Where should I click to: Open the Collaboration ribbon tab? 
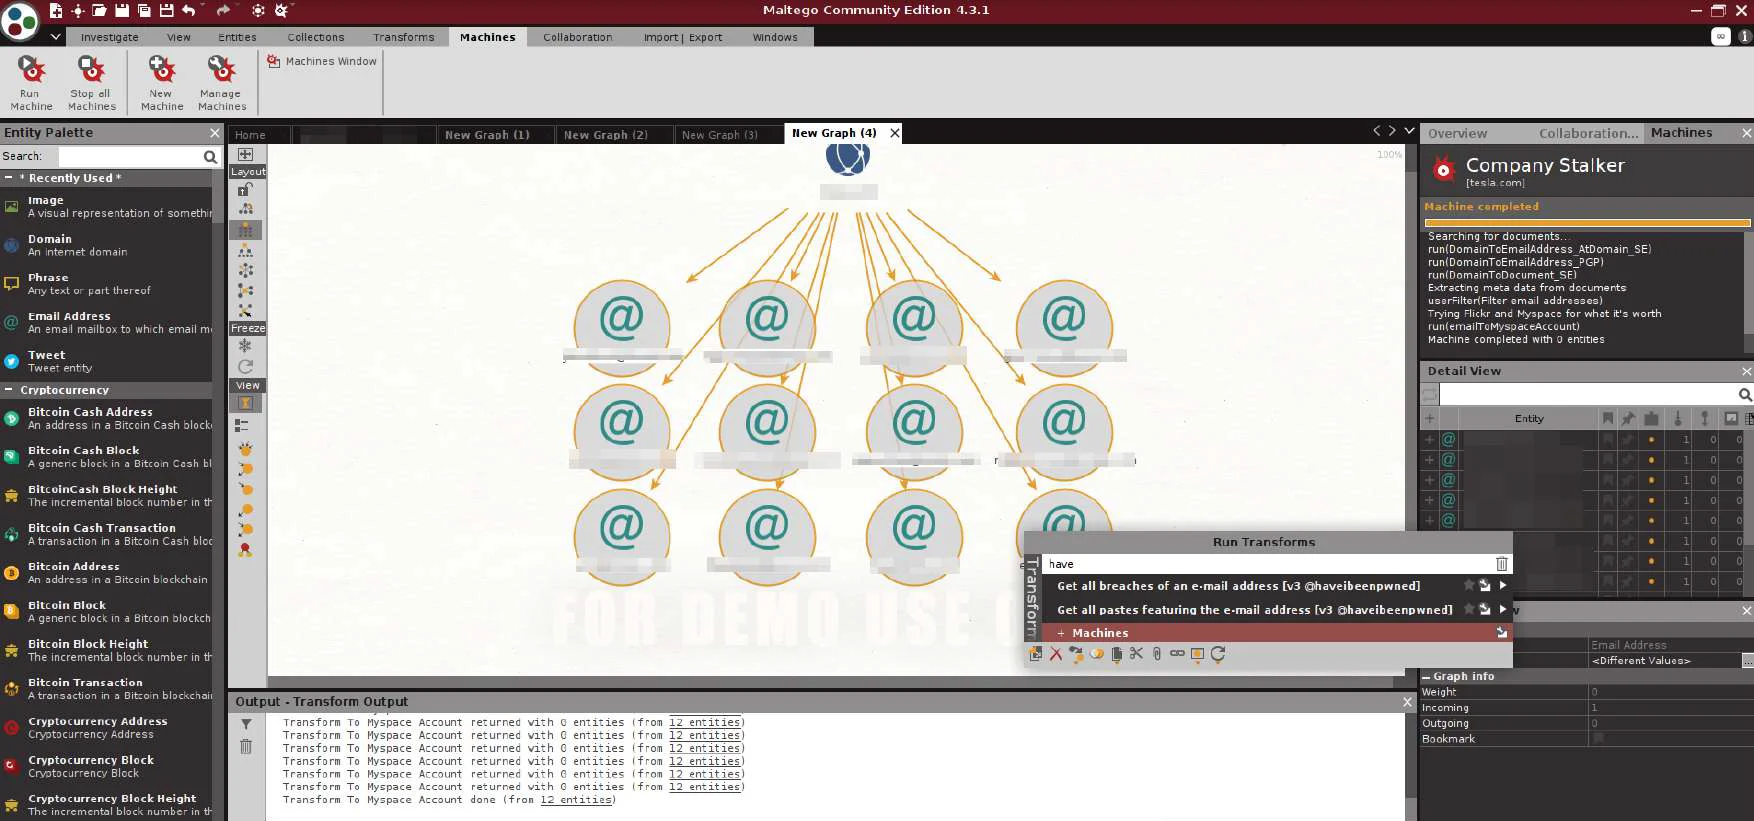tap(578, 37)
